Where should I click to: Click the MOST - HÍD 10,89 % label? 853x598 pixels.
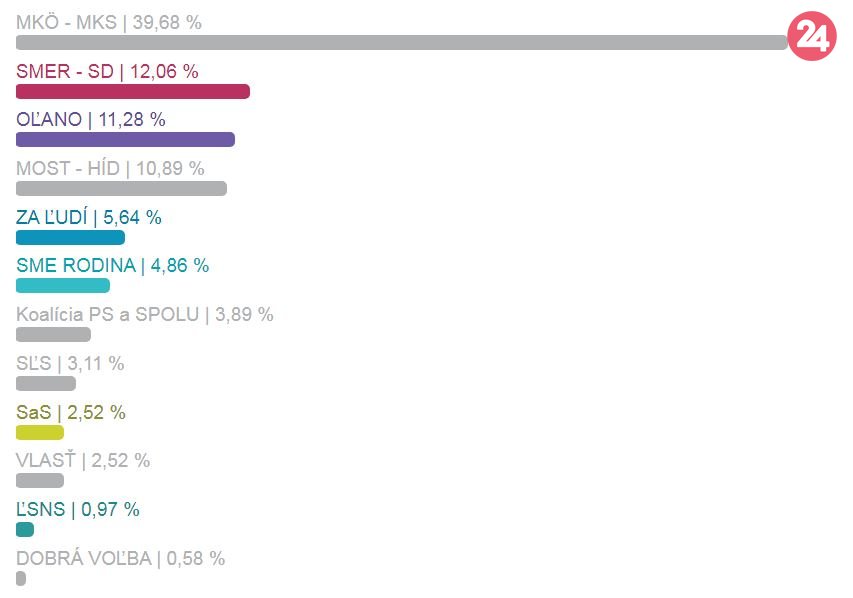[110, 168]
